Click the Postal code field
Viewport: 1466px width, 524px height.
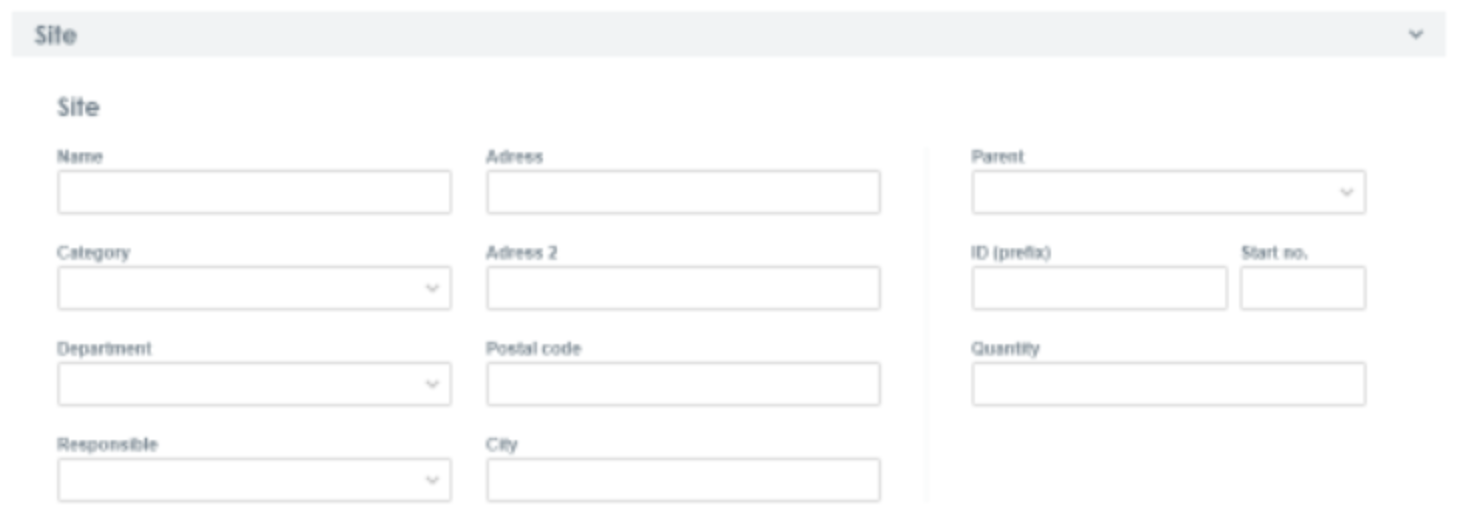coord(683,384)
